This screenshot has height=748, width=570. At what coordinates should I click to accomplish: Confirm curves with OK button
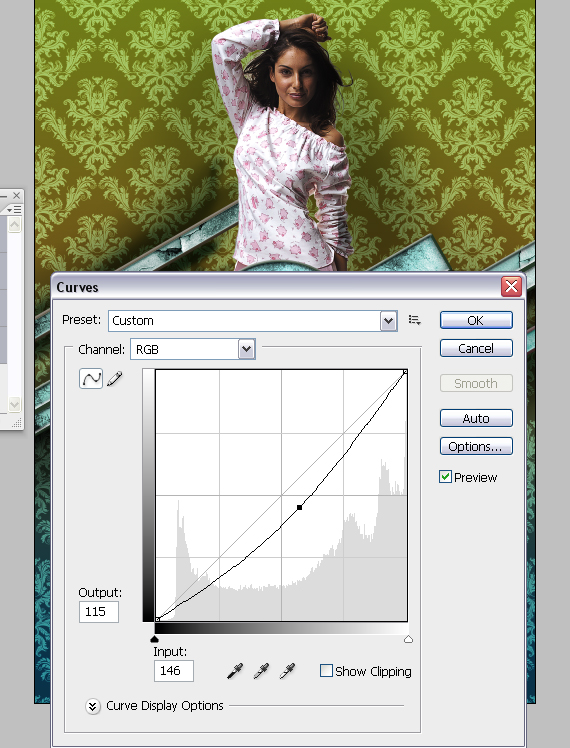click(x=476, y=320)
